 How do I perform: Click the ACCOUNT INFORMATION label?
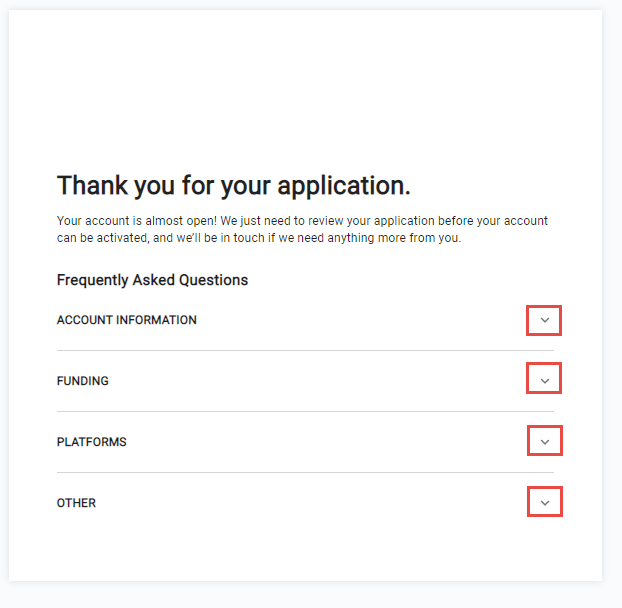(127, 321)
